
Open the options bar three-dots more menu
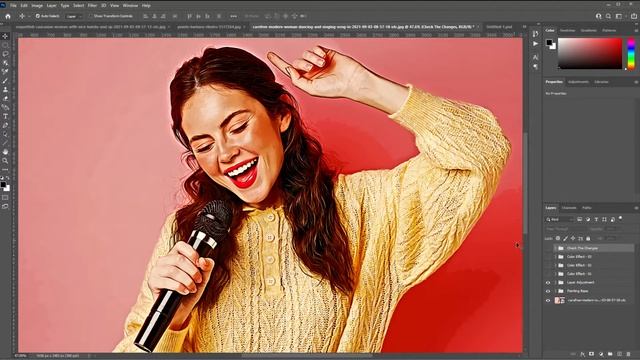[x=233, y=16]
